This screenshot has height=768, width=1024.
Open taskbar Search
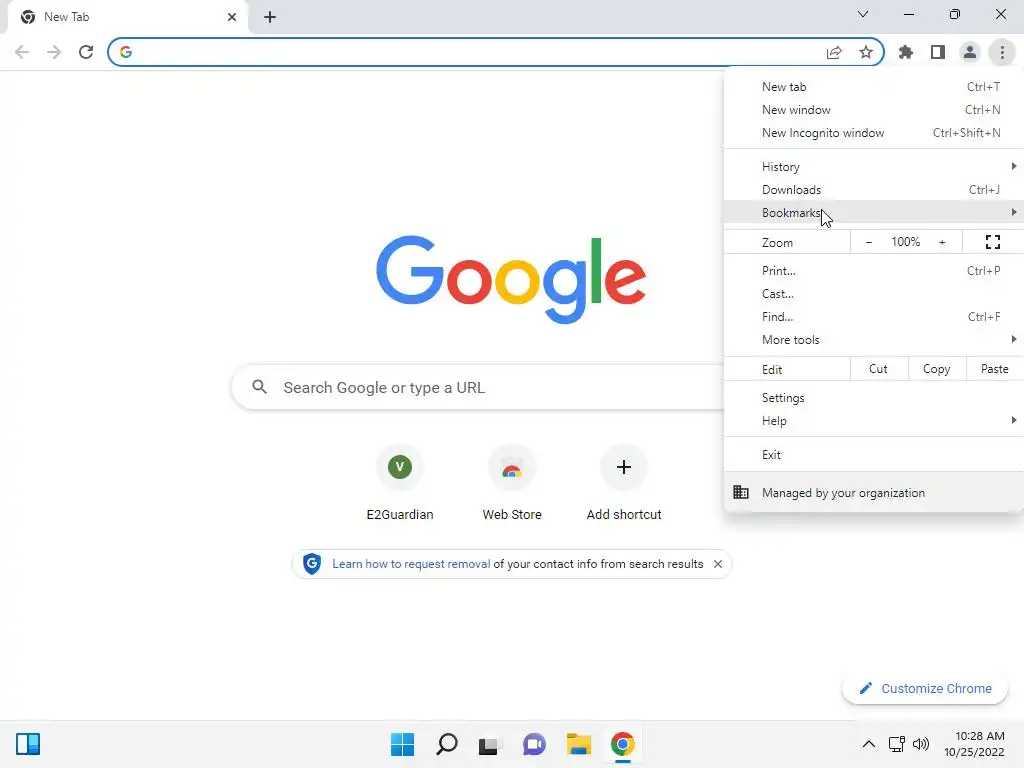coord(447,744)
